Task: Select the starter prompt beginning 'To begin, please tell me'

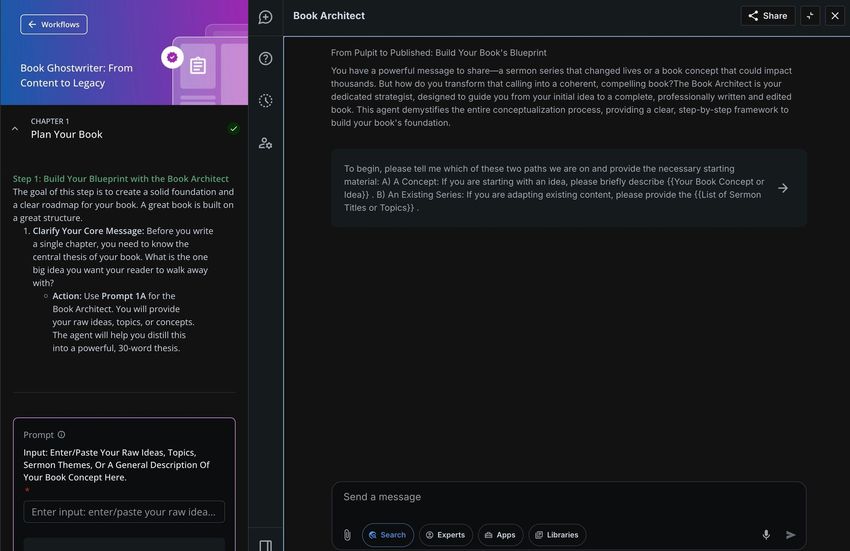Action: point(569,188)
